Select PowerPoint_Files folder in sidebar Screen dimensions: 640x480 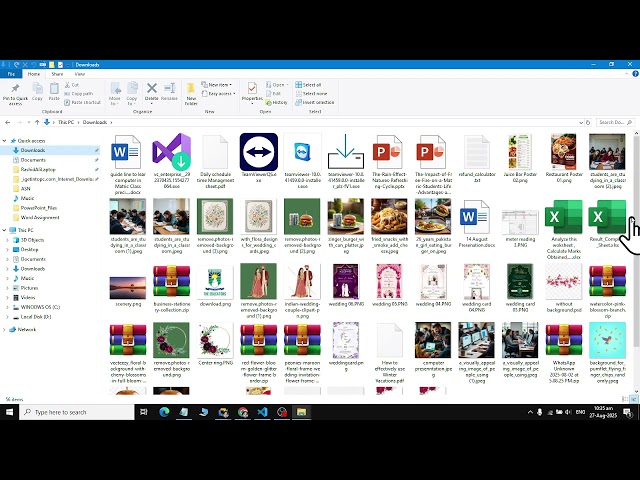pyautogui.click(x=39, y=208)
